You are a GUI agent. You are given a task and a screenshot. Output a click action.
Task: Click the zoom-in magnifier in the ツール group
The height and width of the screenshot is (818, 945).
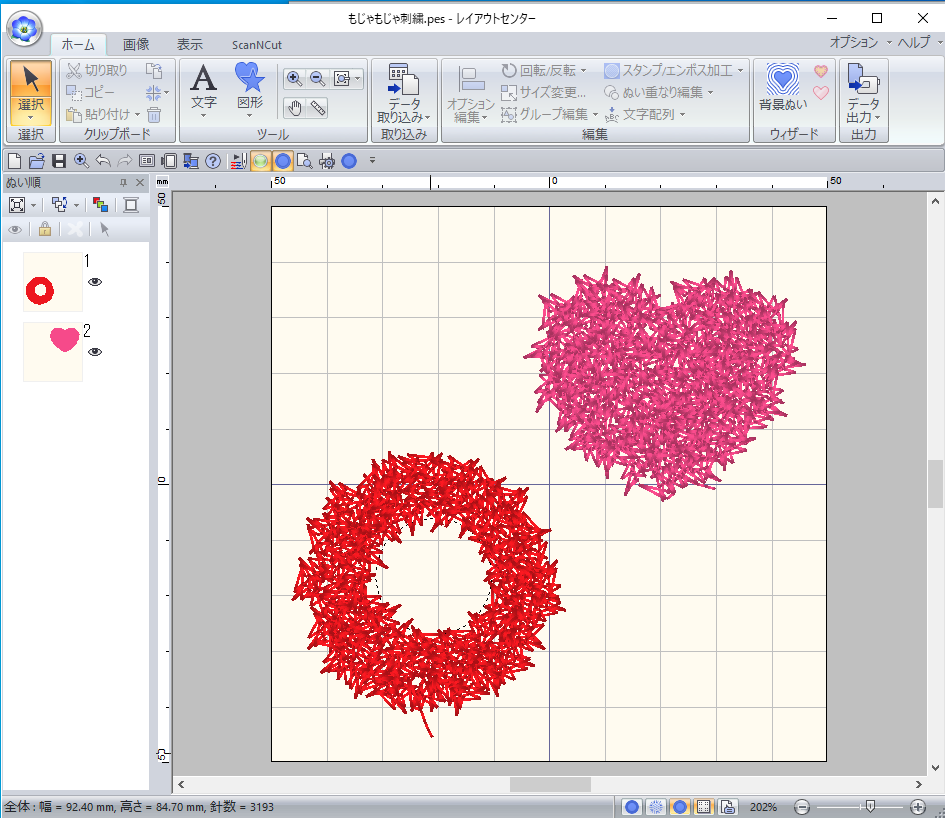pyautogui.click(x=294, y=78)
